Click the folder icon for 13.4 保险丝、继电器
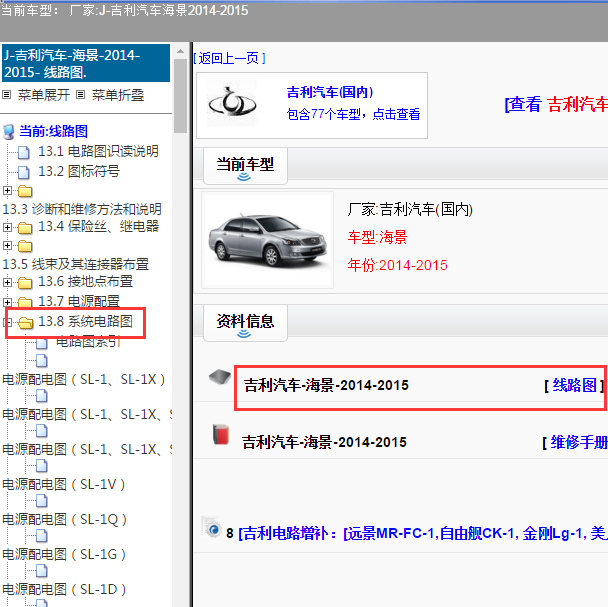This screenshot has width=608, height=607. [25, 228]
